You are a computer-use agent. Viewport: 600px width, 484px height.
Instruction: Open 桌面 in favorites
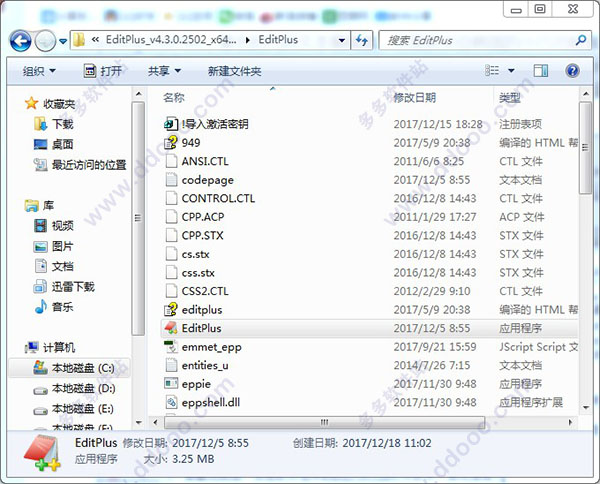click(x=54, y=144)
